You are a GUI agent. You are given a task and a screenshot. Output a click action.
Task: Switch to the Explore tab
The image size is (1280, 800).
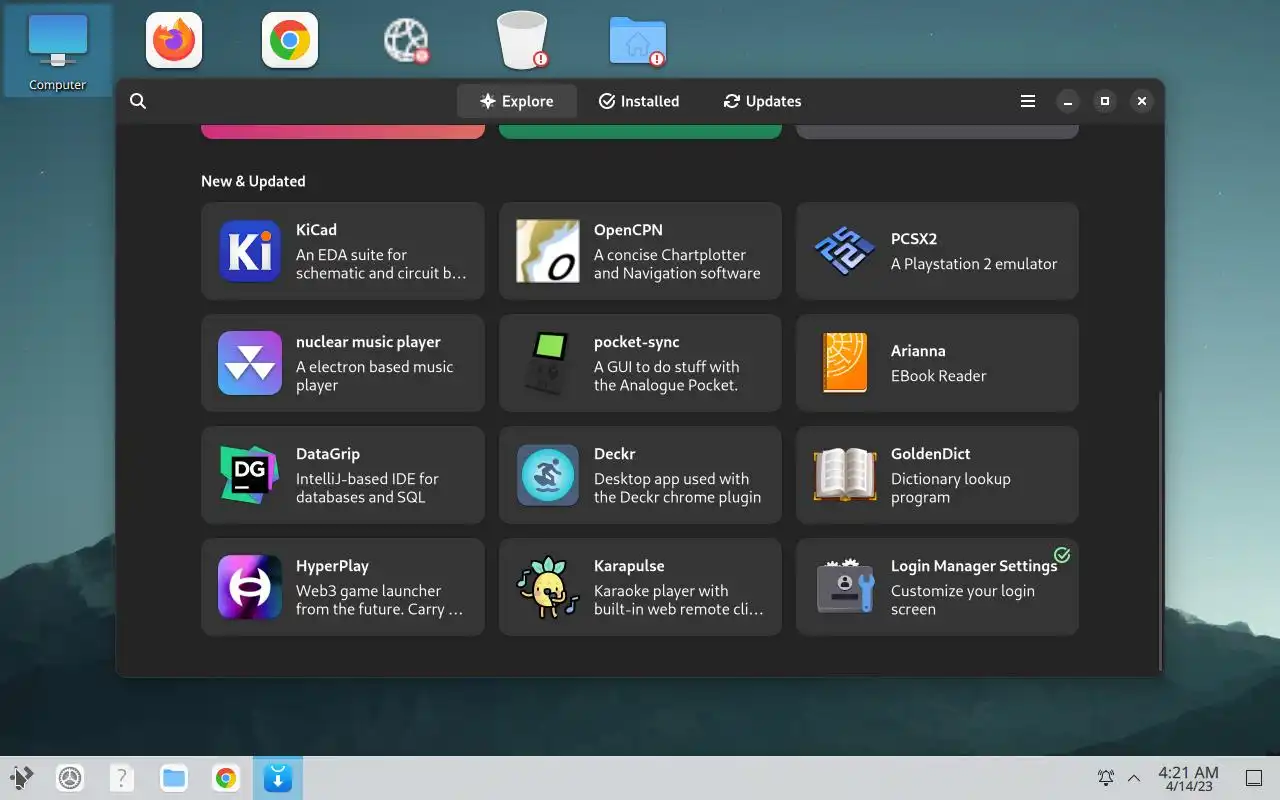point(516,101)
